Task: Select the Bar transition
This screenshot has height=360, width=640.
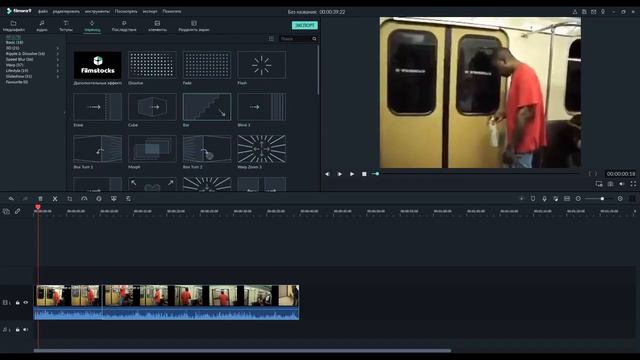Action: (x=207, y=107)
